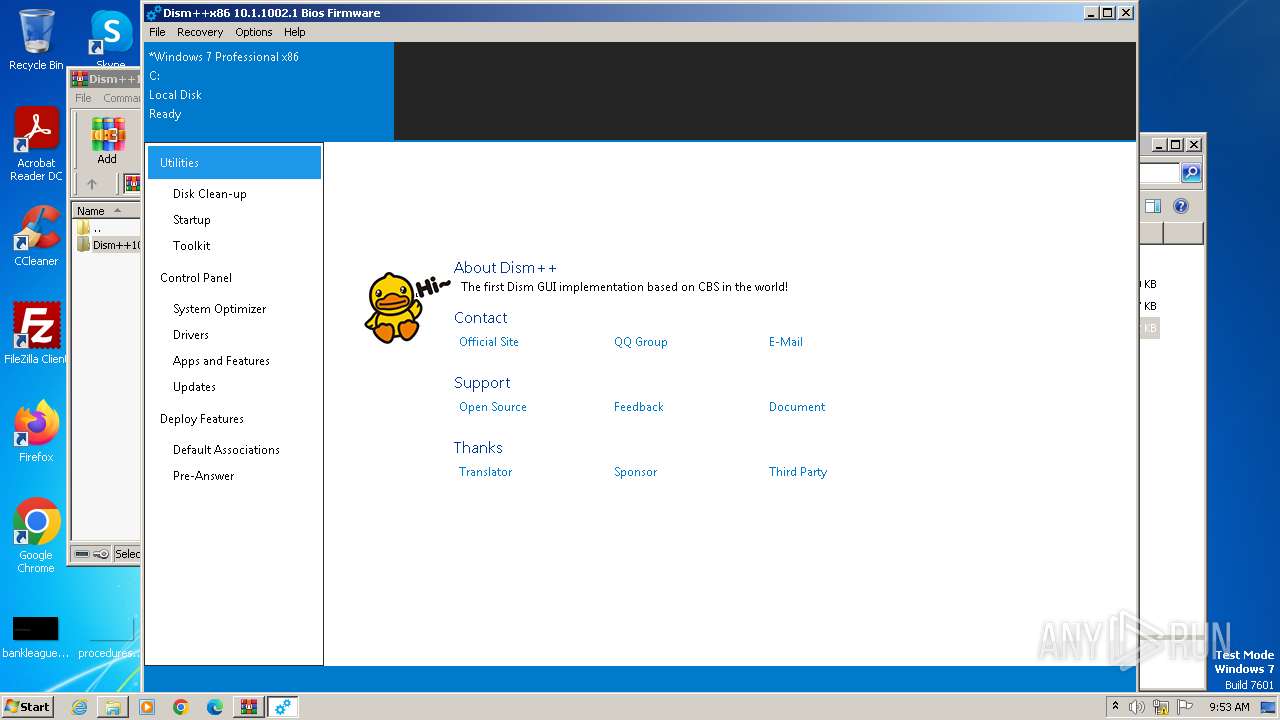Click the Translator link
The height and width of the screenshot is (720, 1280).
(x=485, y=472)
